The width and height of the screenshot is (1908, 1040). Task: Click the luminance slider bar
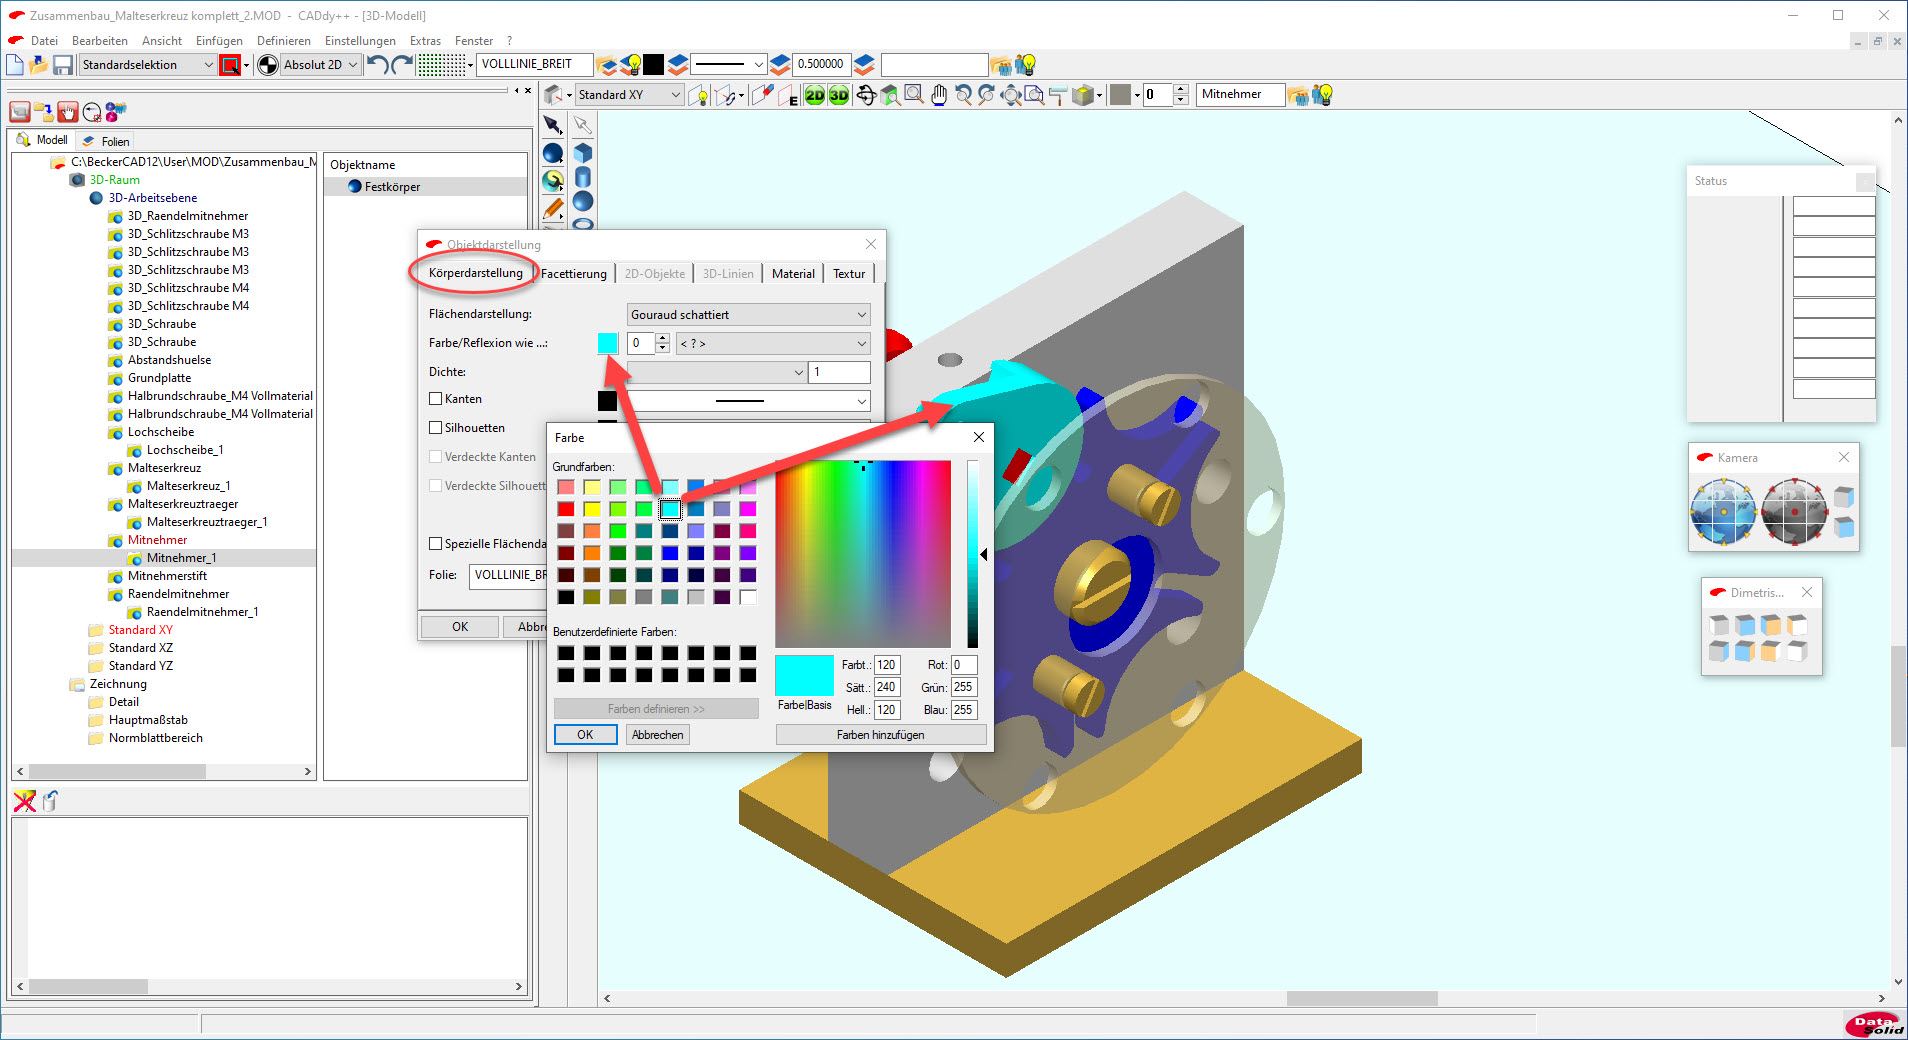coord(972,553)
